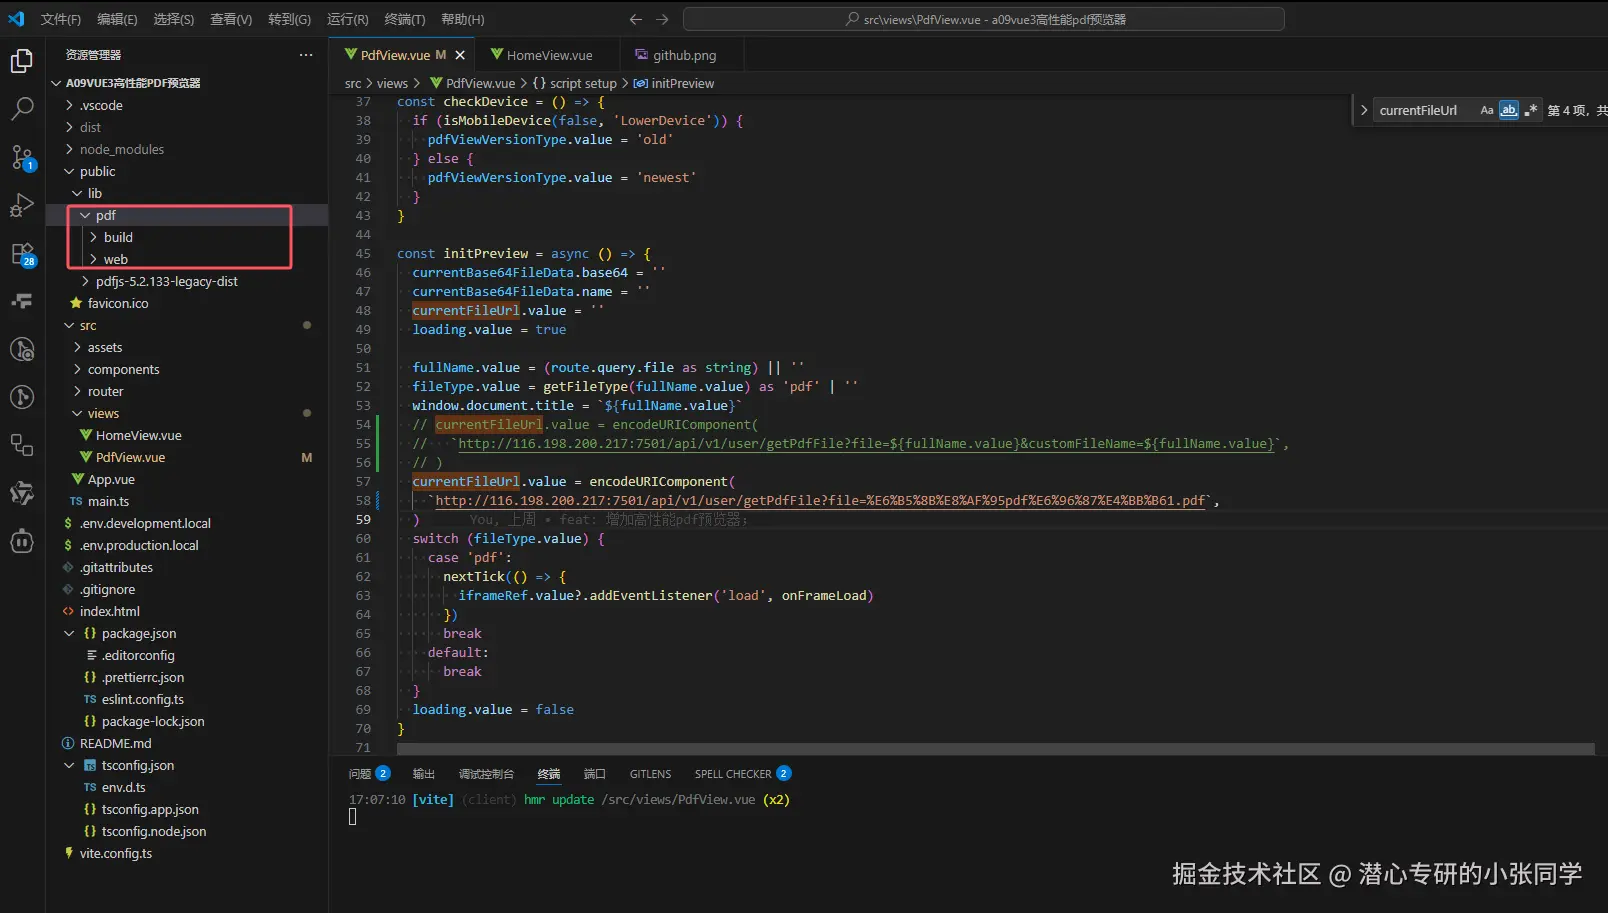This screenshot has width=1608, height=913.
Task: Collapse the views folder
Action: (102, 413)
